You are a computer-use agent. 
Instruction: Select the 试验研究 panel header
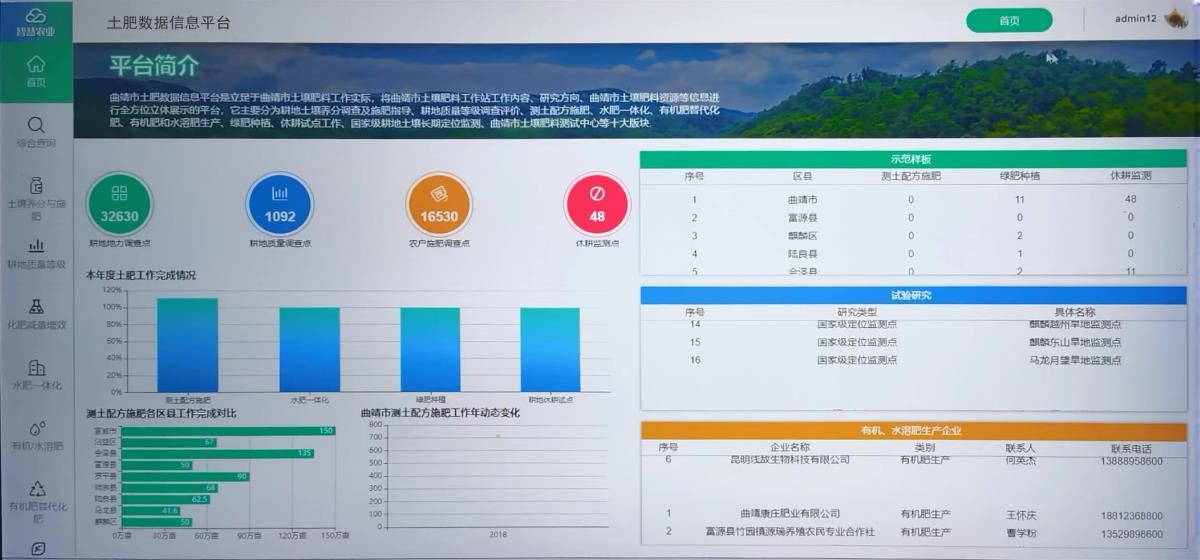(x=912, y=296)
